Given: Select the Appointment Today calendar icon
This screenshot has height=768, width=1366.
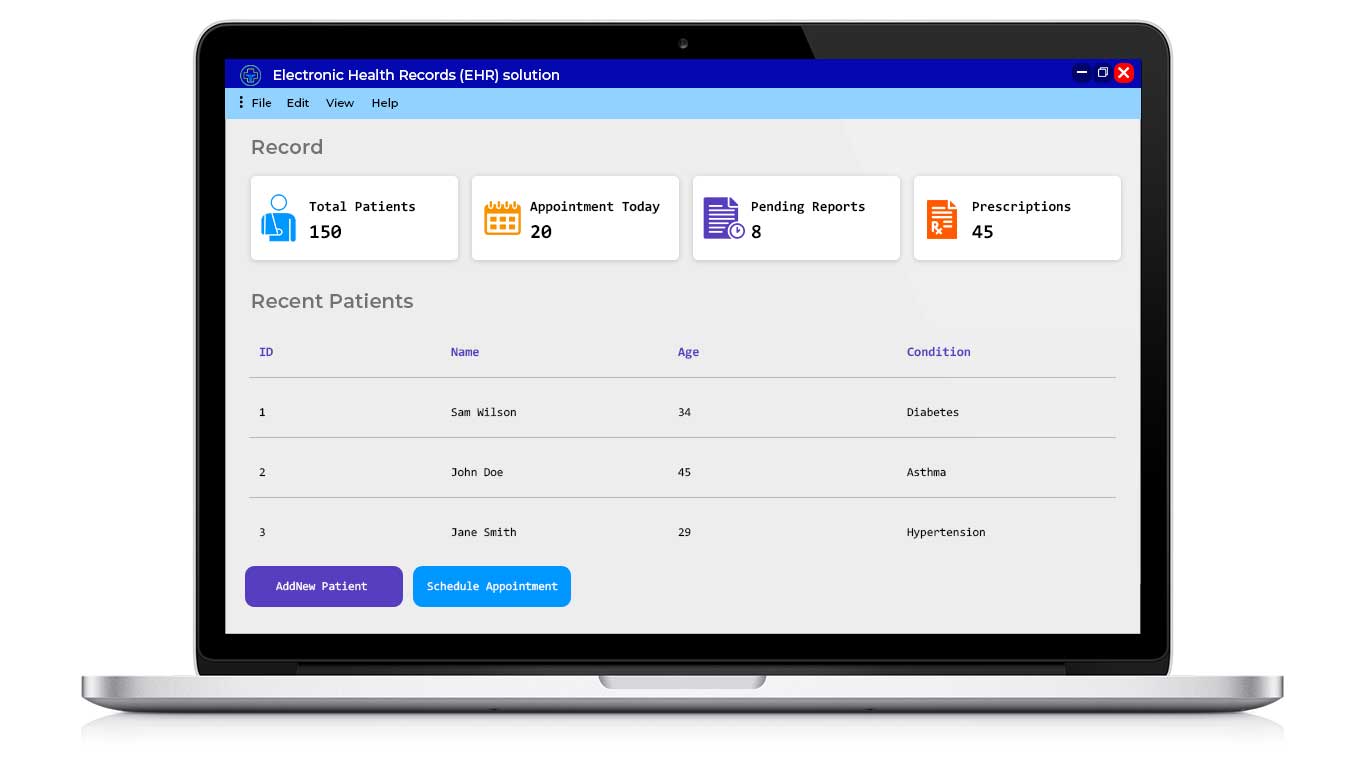Looking at the screenshot, I should (x=503, y=216).
